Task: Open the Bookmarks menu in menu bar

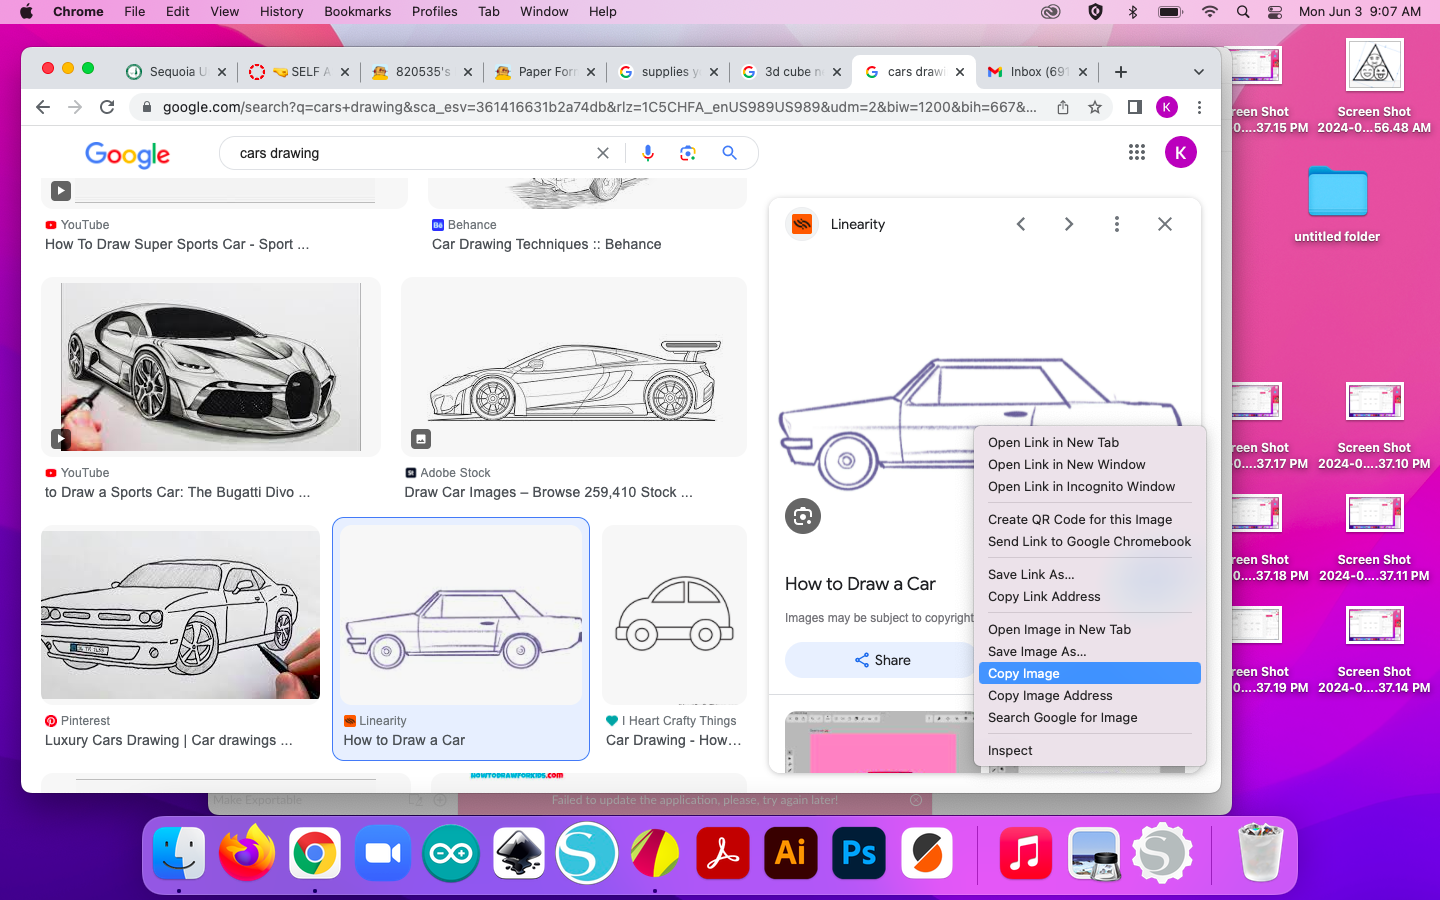Action: tap(357, 11)
